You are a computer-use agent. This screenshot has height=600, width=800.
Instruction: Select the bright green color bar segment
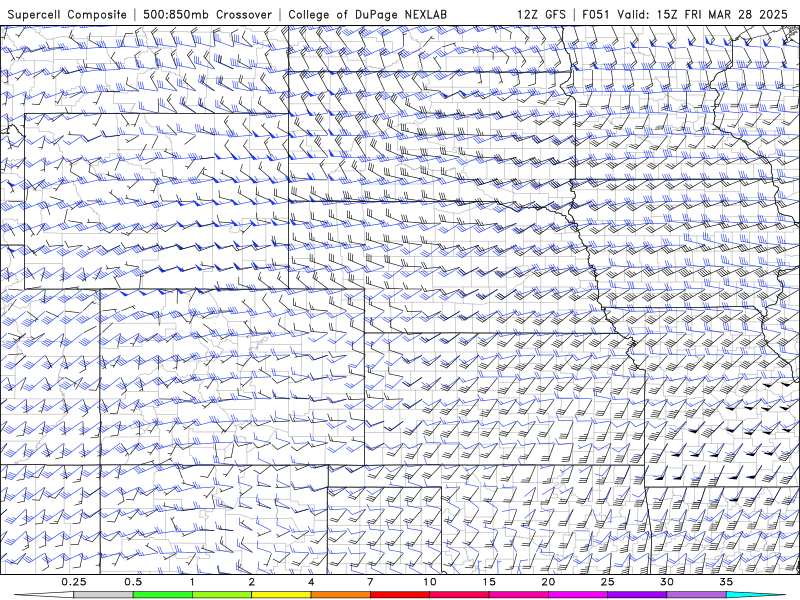click(163, 595)
